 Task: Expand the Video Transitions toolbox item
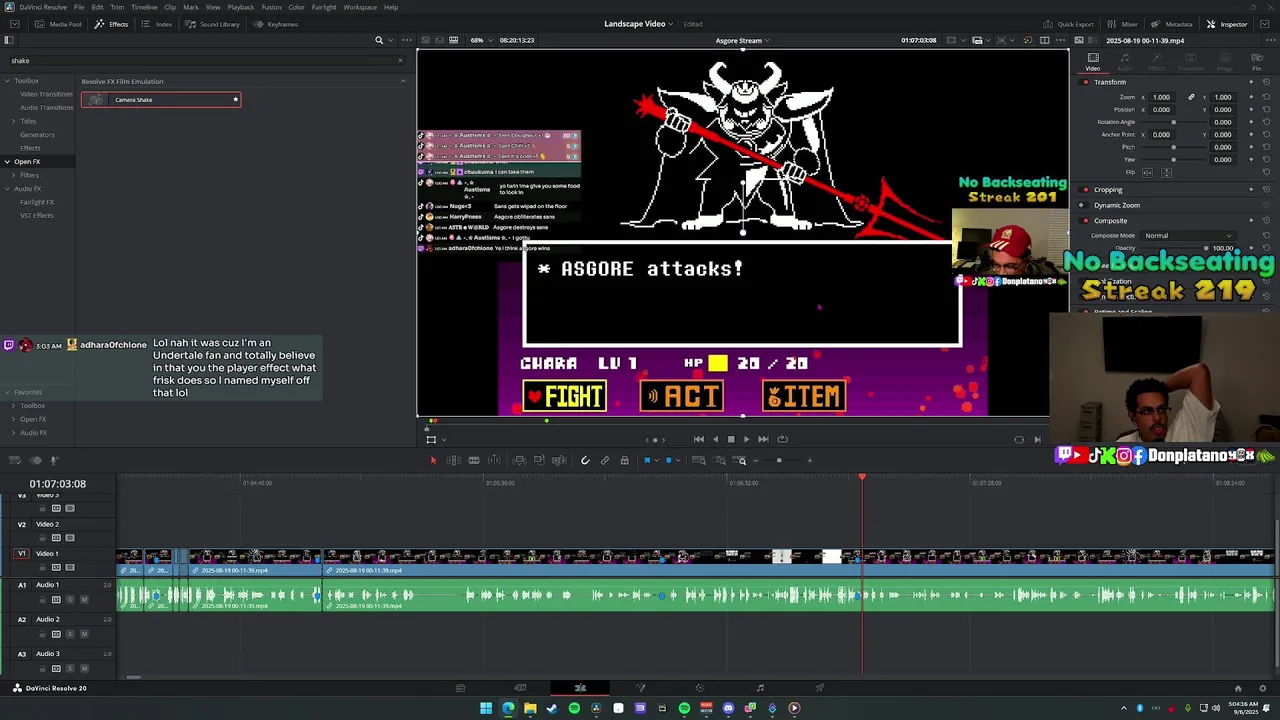(46, 94)
